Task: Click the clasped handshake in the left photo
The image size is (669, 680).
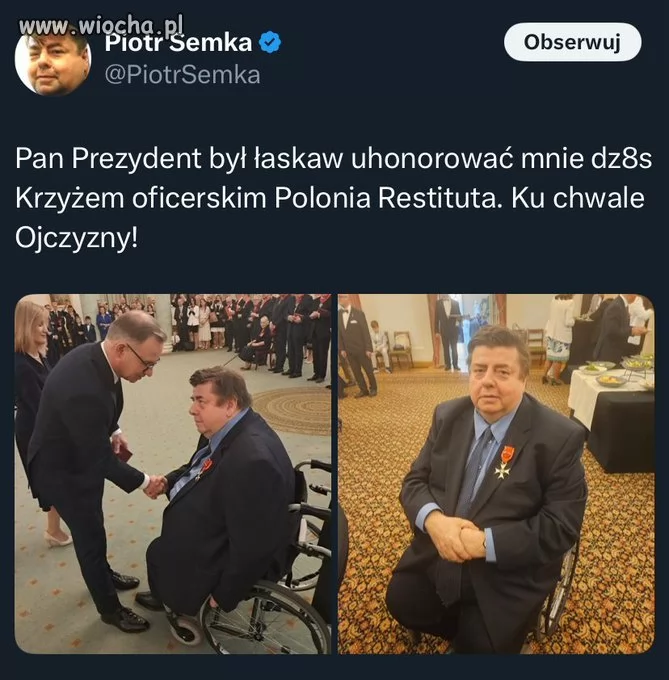Action: [155, 485]
